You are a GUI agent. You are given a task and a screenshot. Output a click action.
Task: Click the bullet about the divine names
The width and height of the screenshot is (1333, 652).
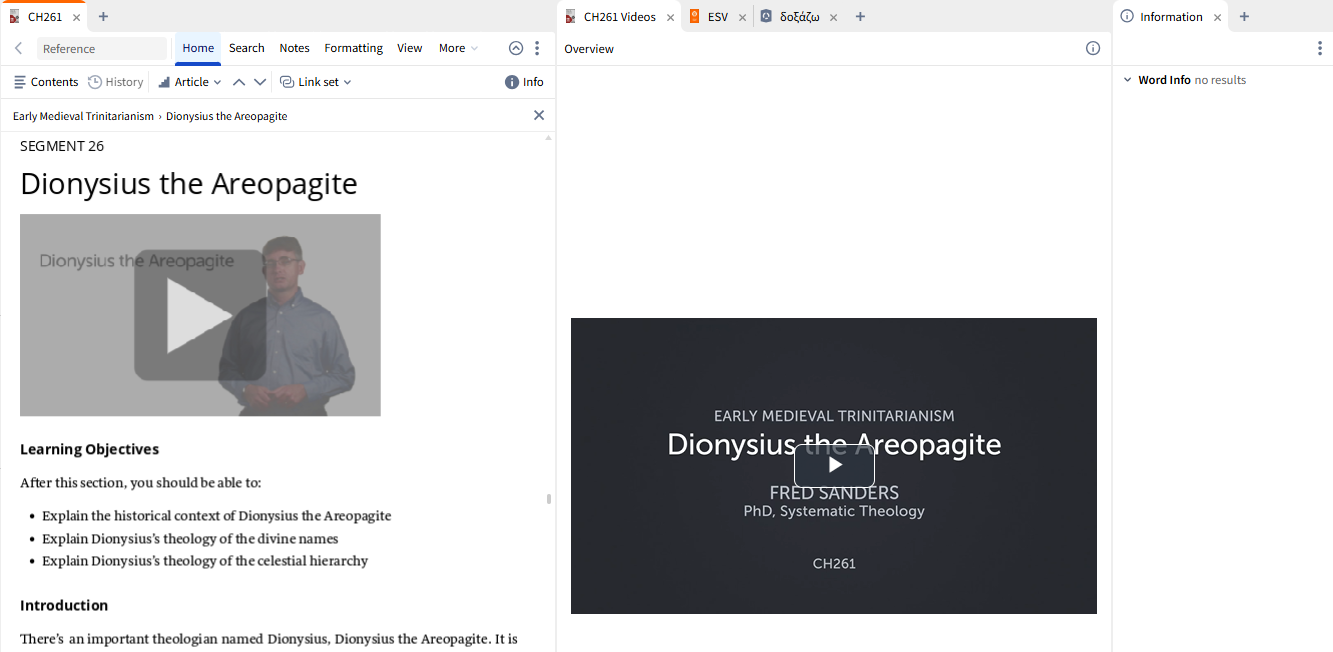click(190, 539)
